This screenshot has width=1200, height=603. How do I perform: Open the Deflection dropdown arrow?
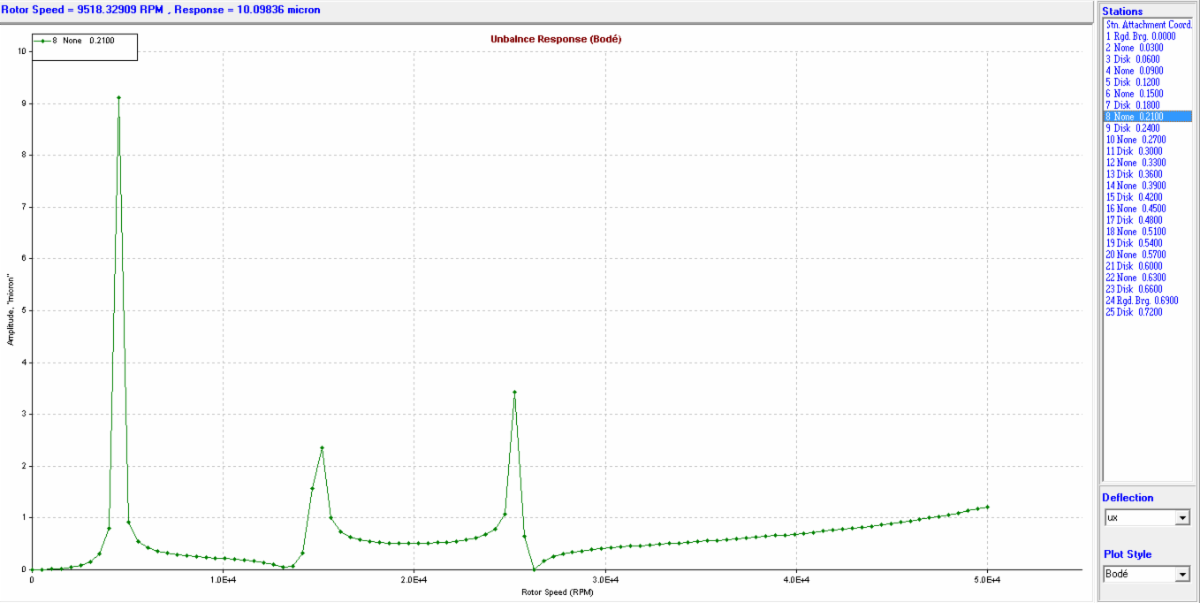[1182, 518]
